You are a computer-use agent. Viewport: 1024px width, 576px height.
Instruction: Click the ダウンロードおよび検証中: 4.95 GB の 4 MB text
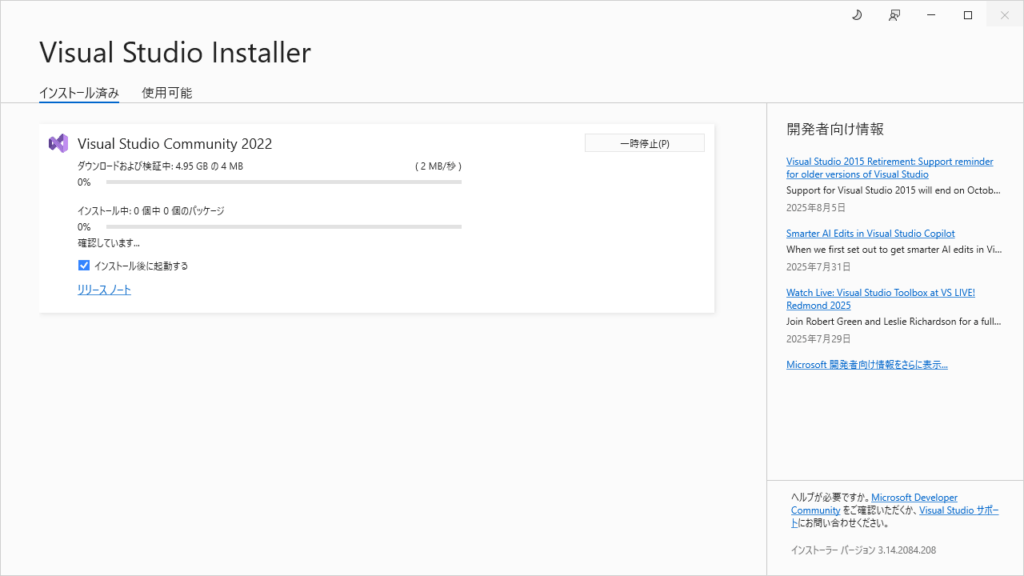(x=160, y=167)
